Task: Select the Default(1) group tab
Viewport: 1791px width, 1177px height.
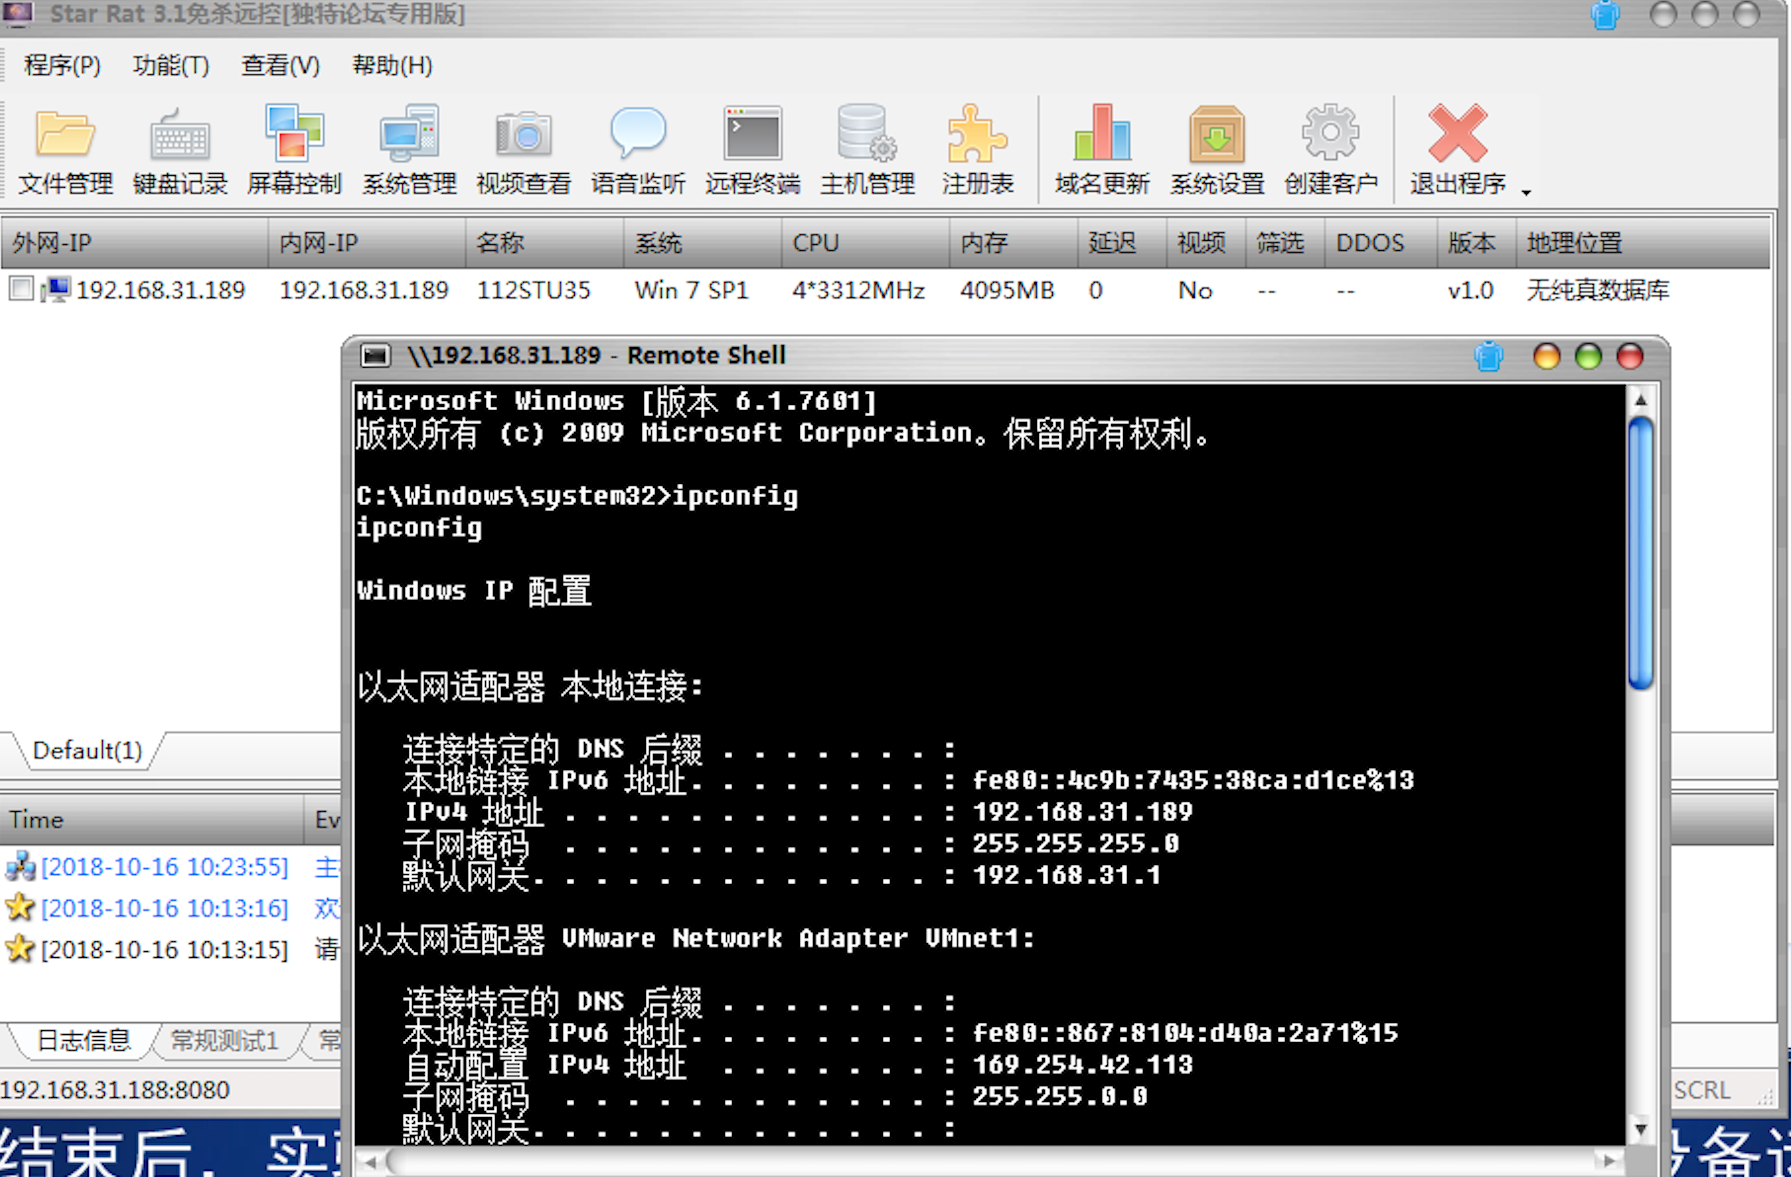Action: [87, 751]
